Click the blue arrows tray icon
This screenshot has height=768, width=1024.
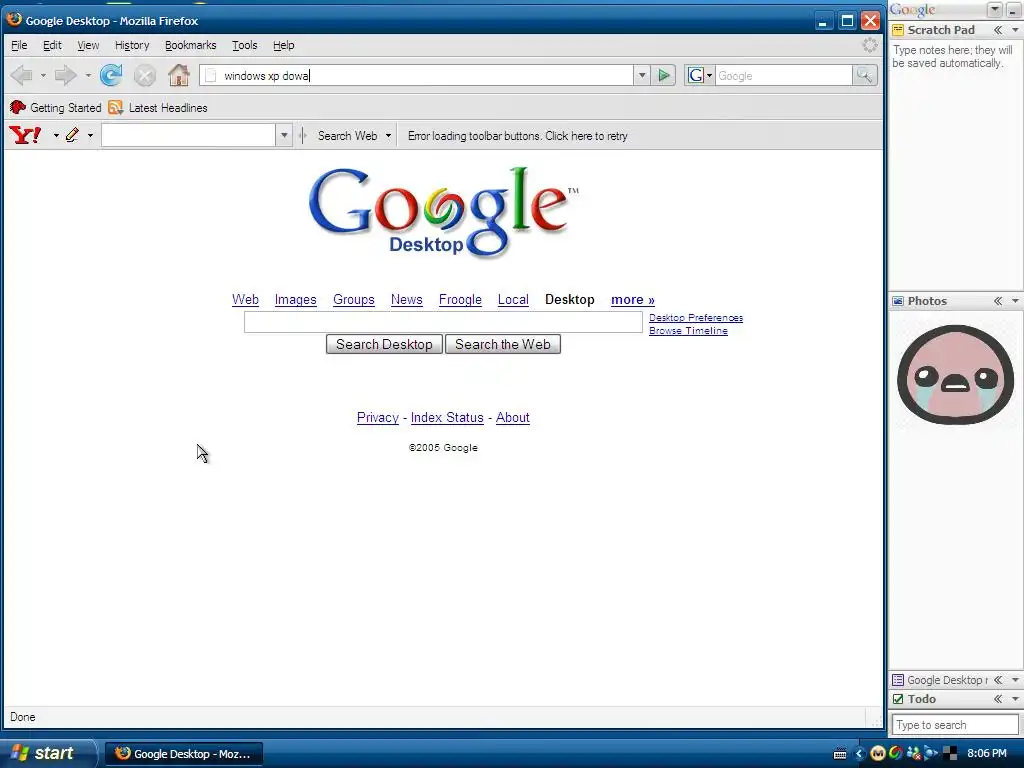tap(930, 754)
